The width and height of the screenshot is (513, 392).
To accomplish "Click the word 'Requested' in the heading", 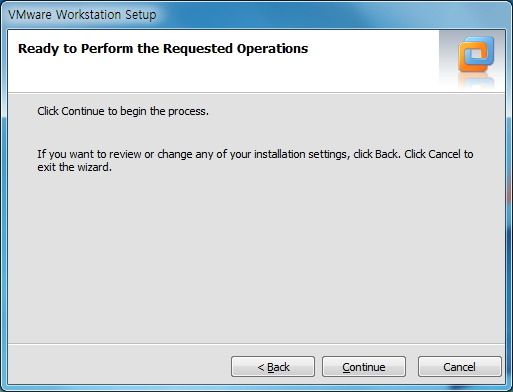I will (x=198, y=49).
